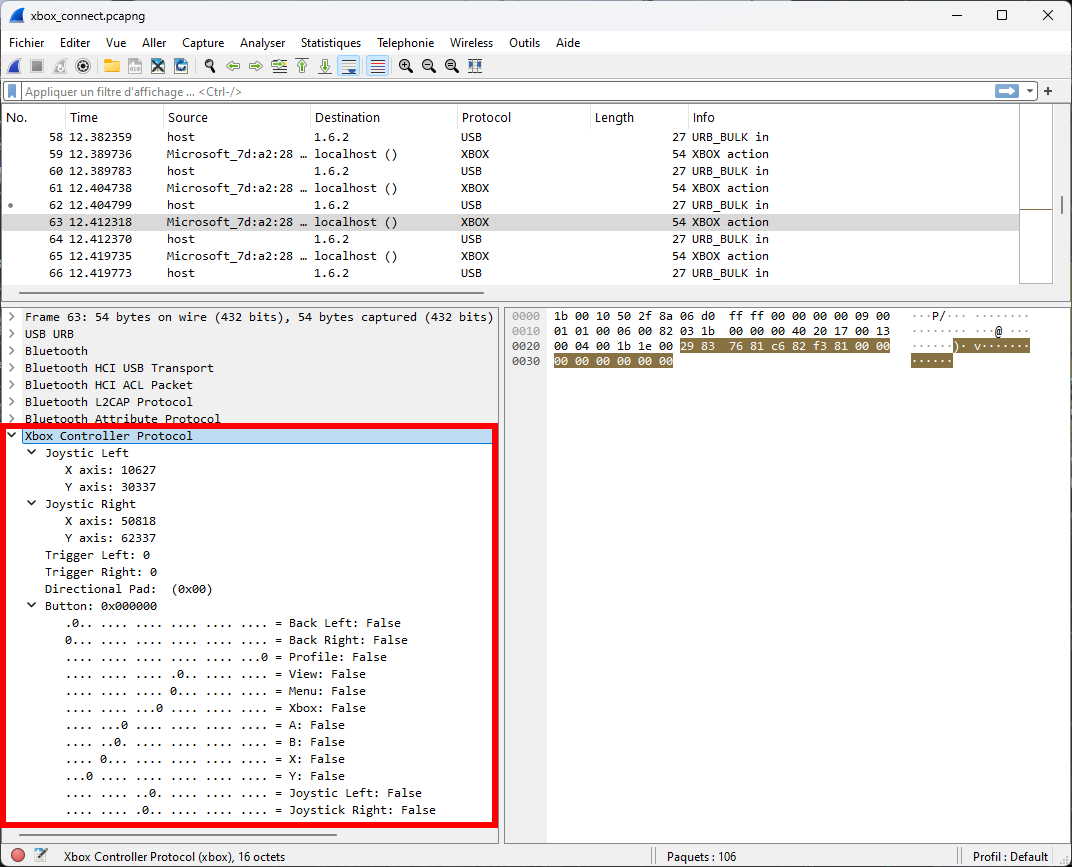Open find packet magnifier icon
This screenshot has height=867, width=1072.
click(x=210, y=66)
